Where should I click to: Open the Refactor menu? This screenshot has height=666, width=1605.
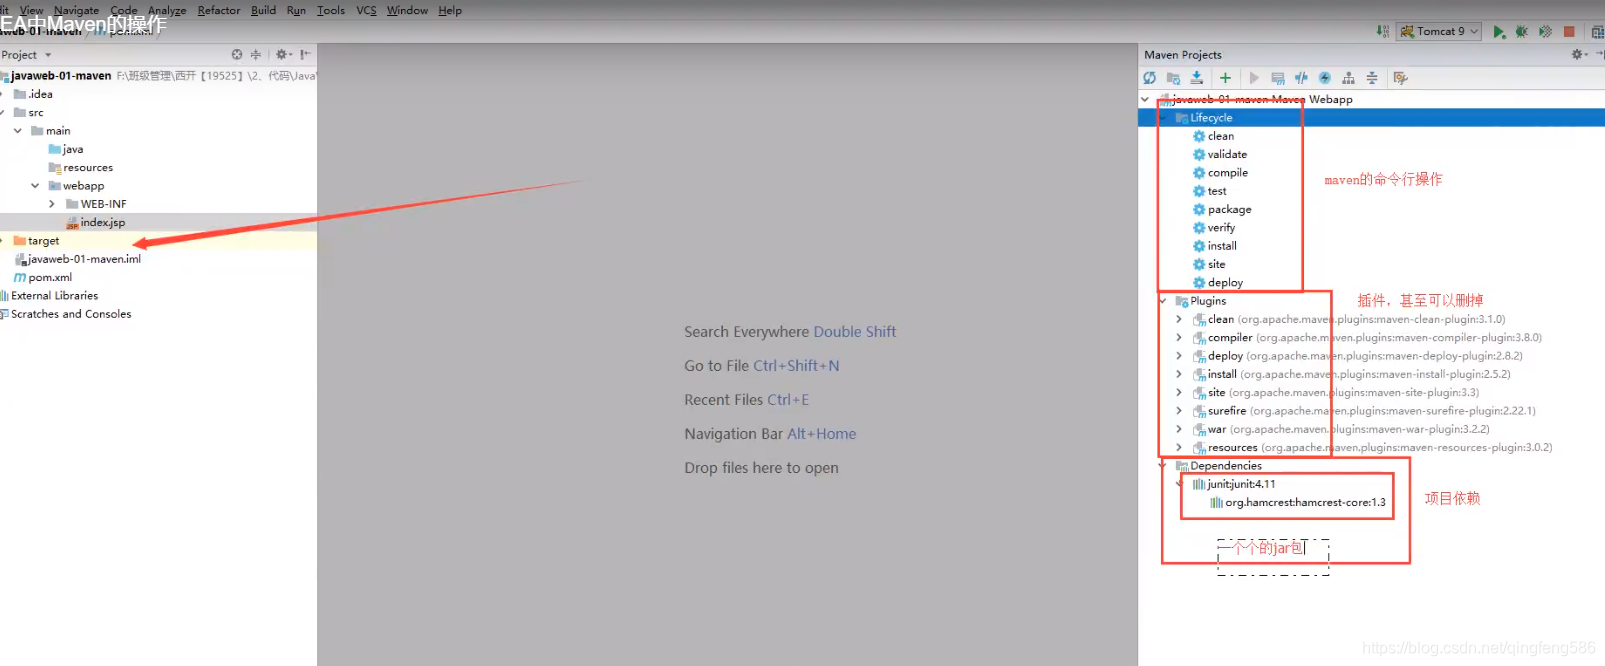(x=219, y=10)
